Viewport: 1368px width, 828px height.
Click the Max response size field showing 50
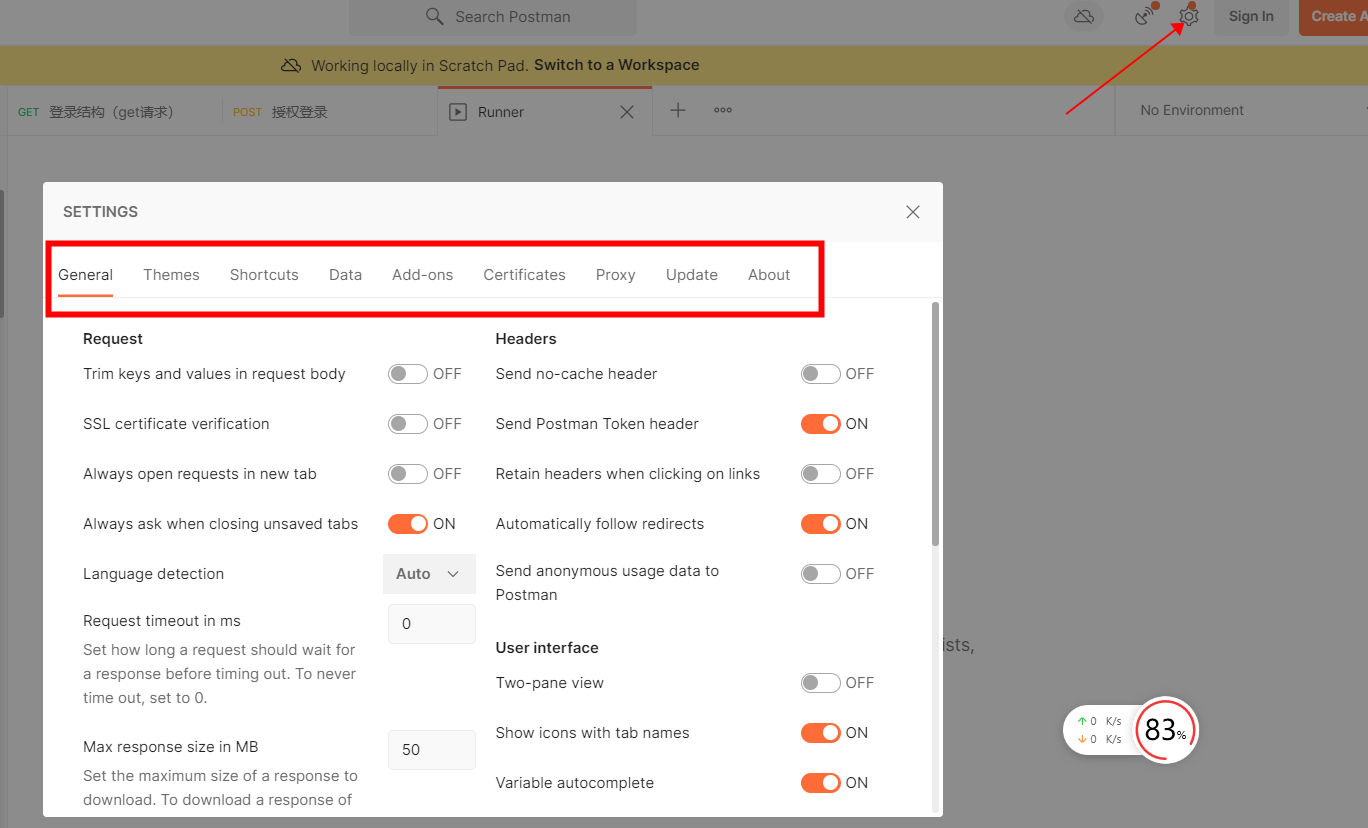tap(432, 750)
